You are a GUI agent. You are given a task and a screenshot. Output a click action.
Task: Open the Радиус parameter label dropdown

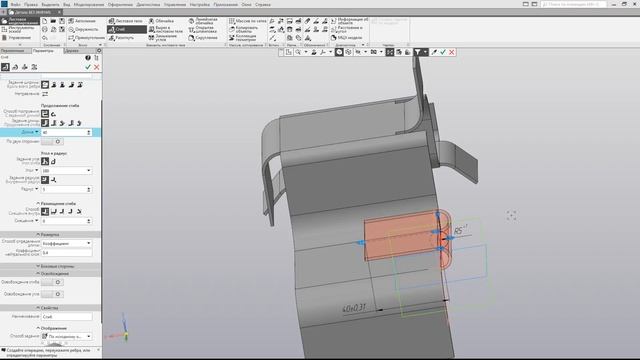(x=30, y=189)
